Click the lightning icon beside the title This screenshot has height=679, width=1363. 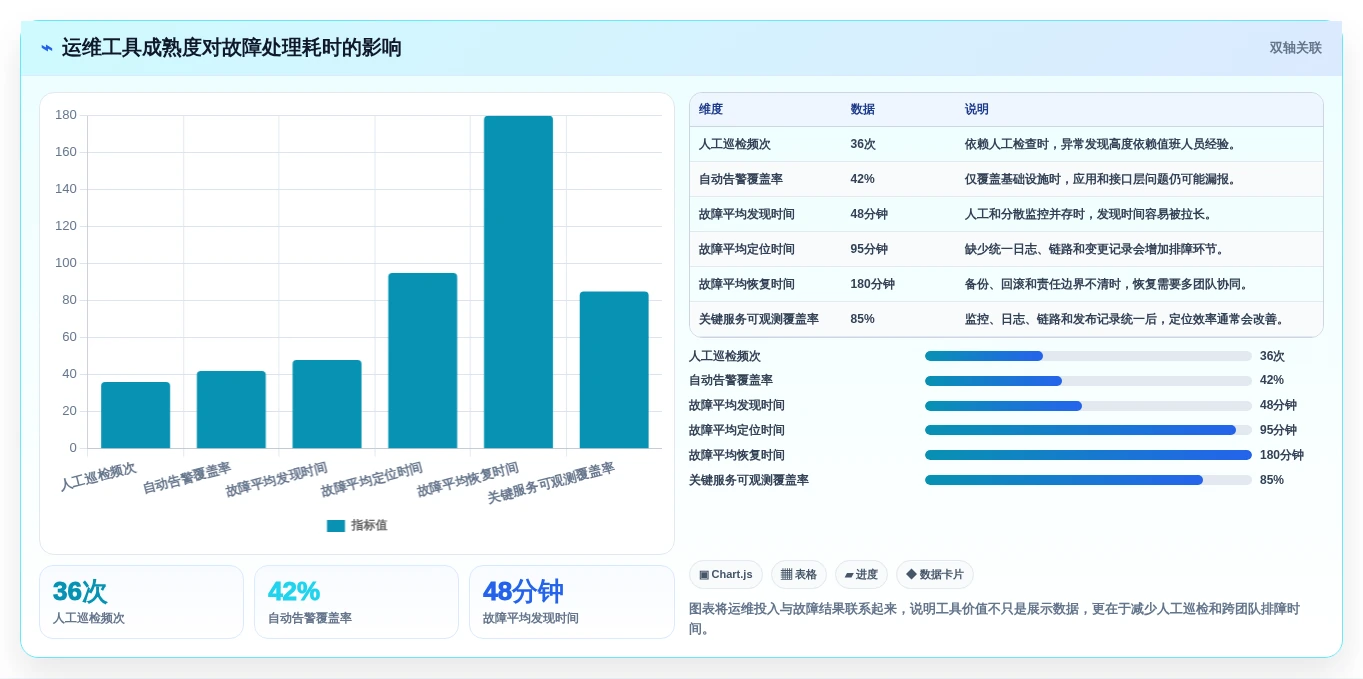click(x=46, y=48)
